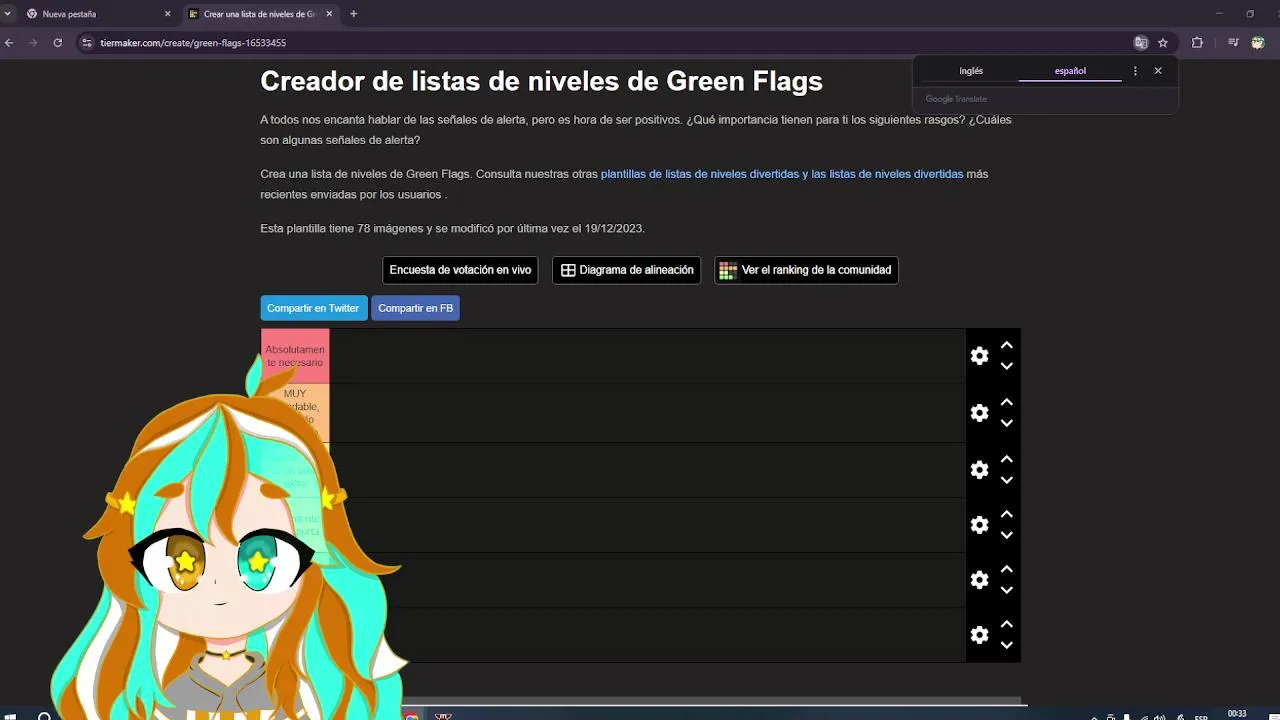The image size is (1280, 720).
Task: Go back with browser back arrow
Action: click(x=9, y=43)
